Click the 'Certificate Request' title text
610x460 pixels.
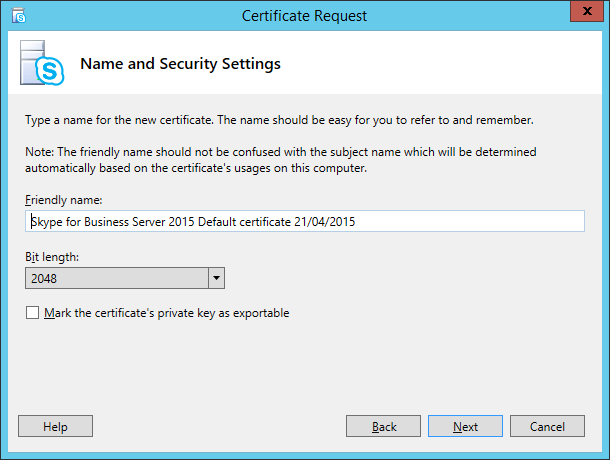[x=304, y=16]
